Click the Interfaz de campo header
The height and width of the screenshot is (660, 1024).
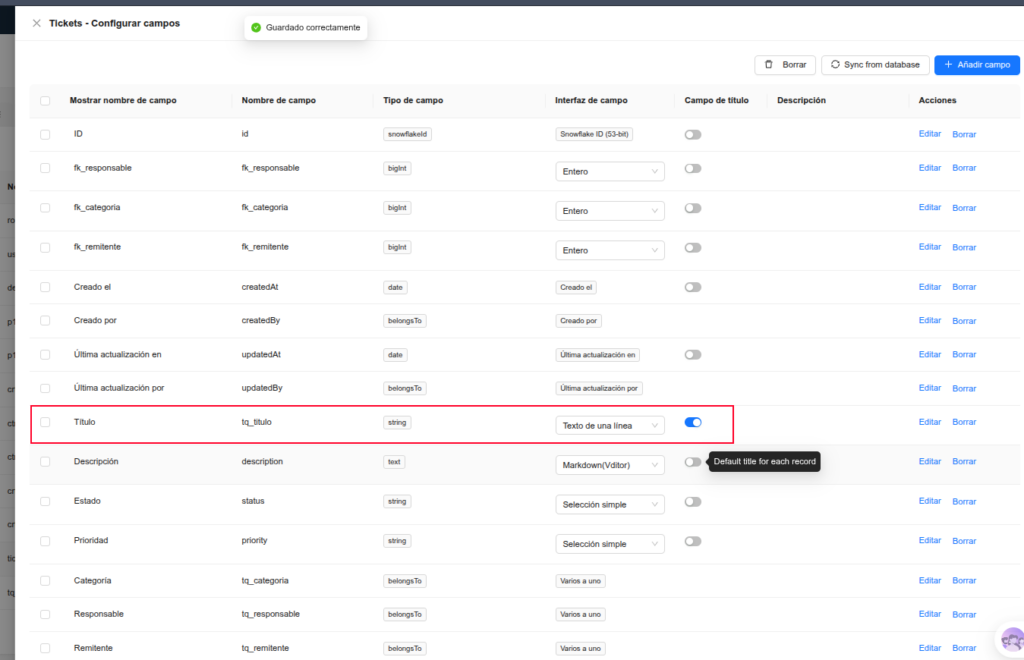click(591, 101)
